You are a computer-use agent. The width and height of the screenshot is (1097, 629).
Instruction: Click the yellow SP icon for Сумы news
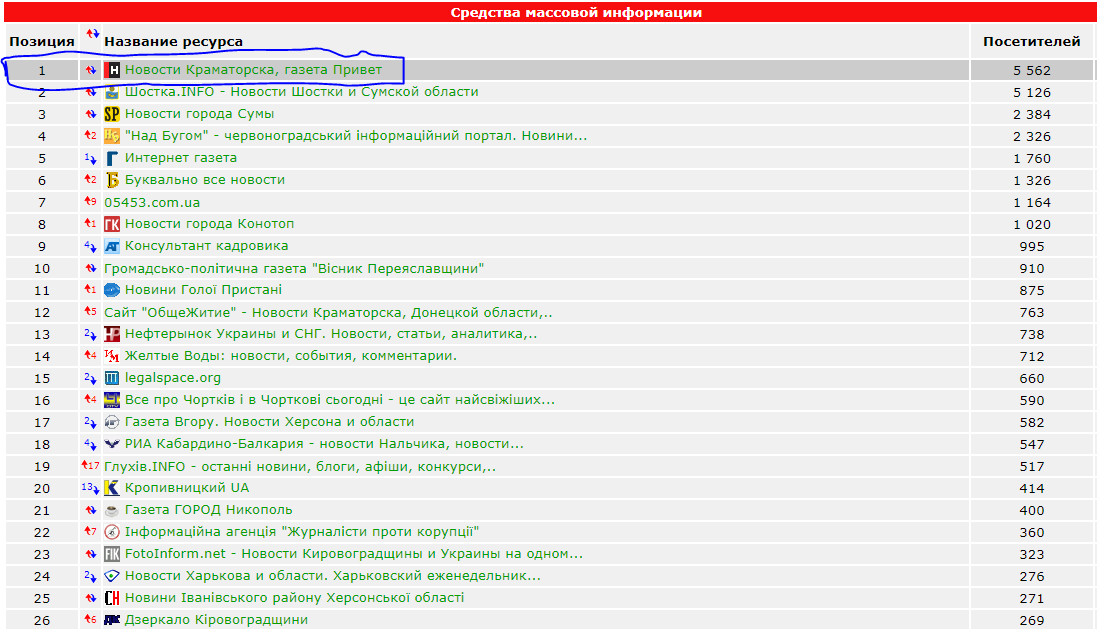click(112, 114)
